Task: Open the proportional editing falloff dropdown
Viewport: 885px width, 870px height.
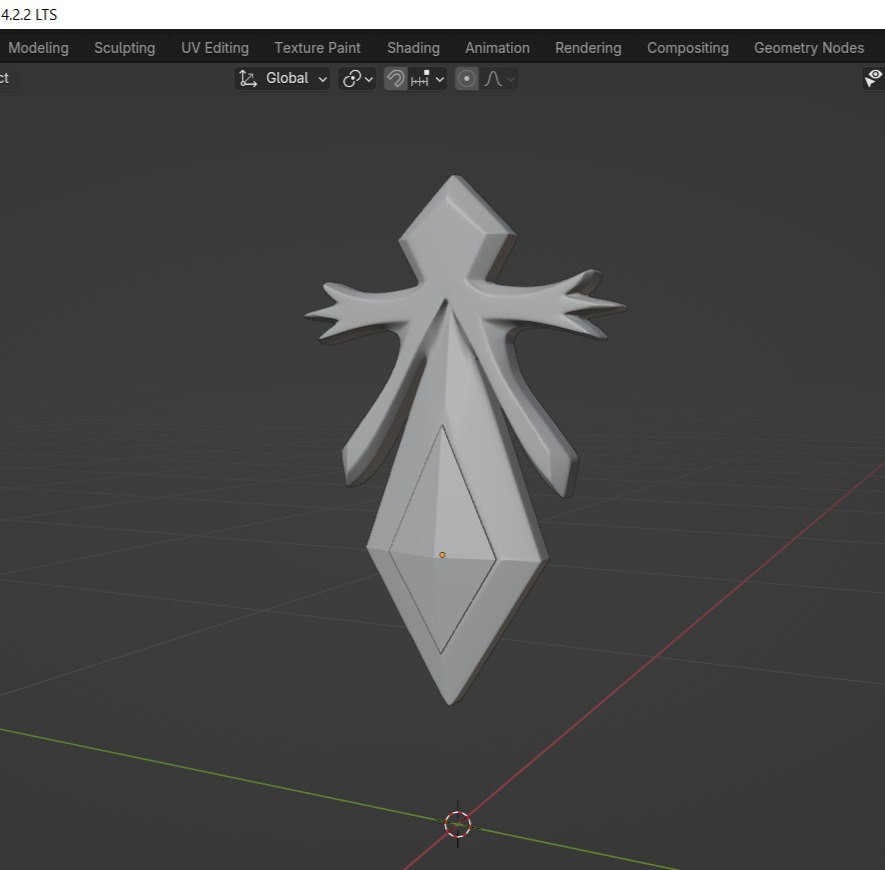Action: point(498,78)
